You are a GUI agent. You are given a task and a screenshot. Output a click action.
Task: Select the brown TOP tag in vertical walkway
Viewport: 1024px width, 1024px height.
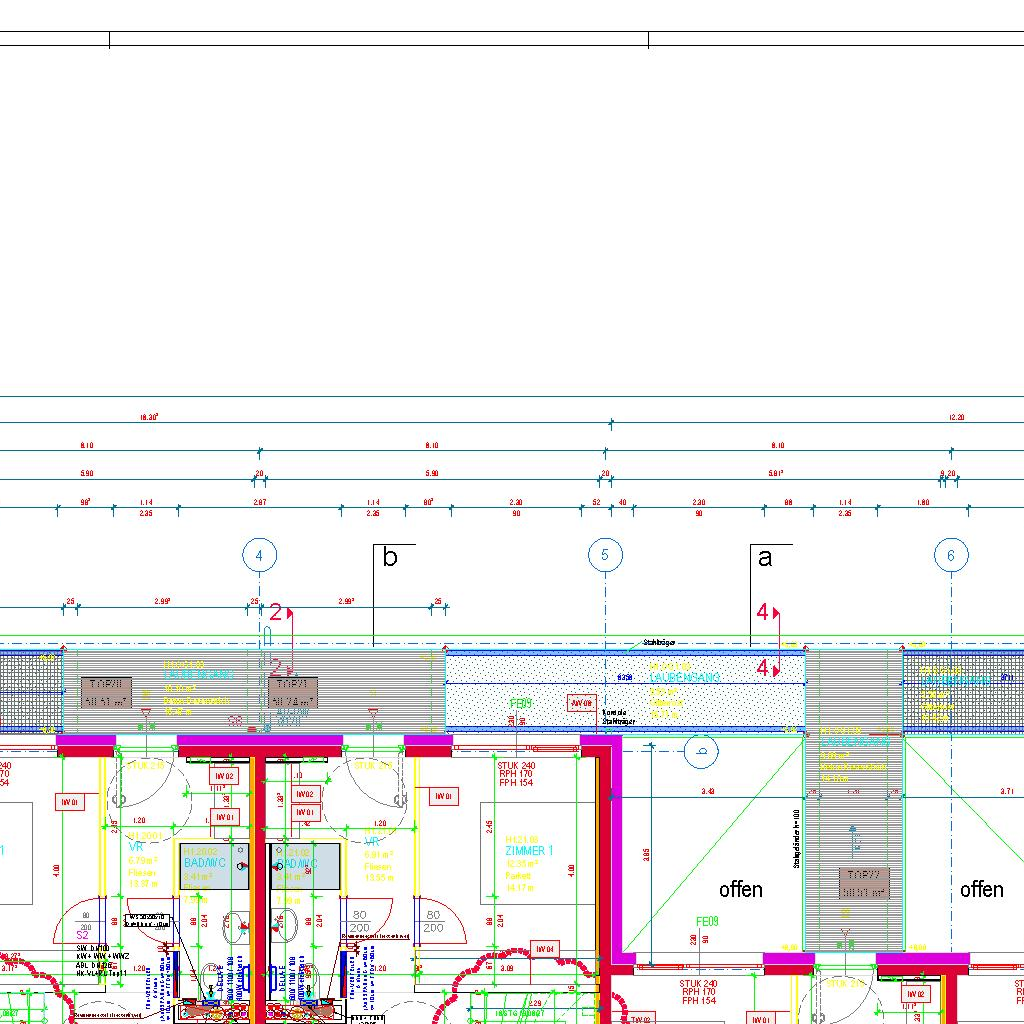click(x=863, y=883)
